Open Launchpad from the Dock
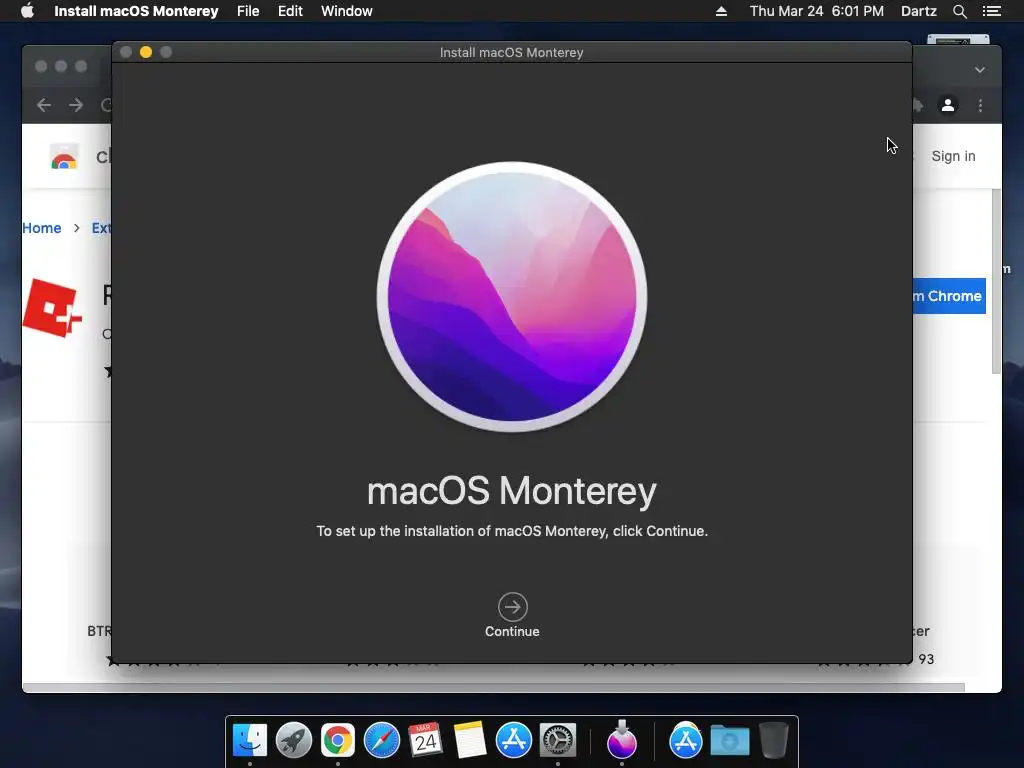This screenshot has height=768, width=1024. coord(294,740)
